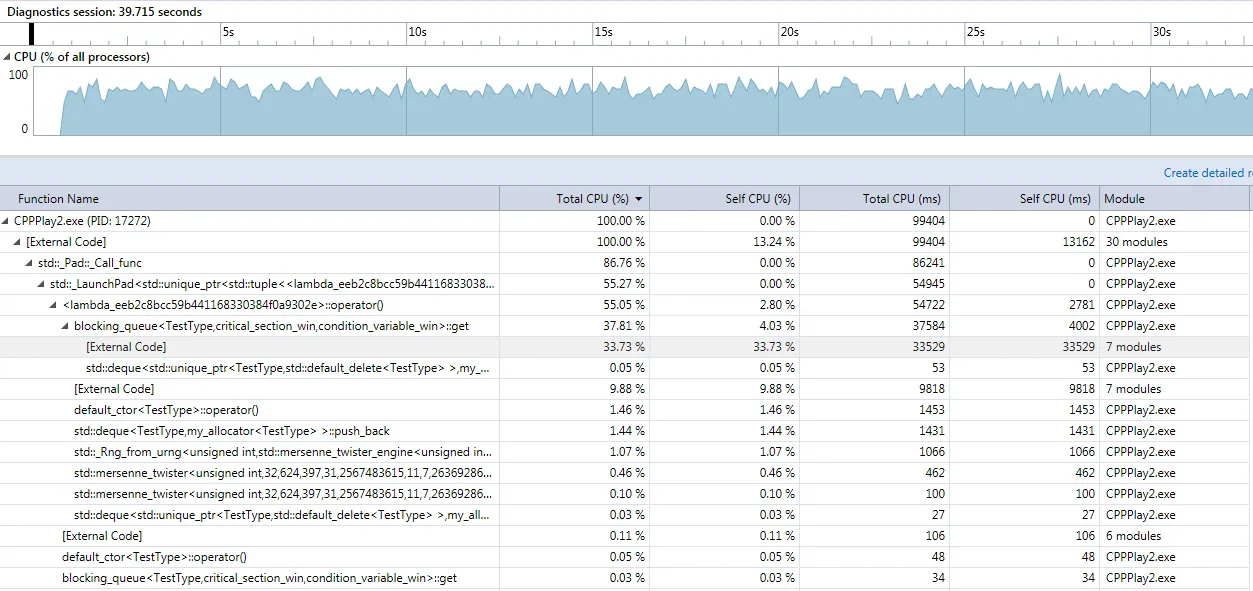Sort by the Module column header
The width and height of the screenshot is (1253, 591).
click(1175, 198)
